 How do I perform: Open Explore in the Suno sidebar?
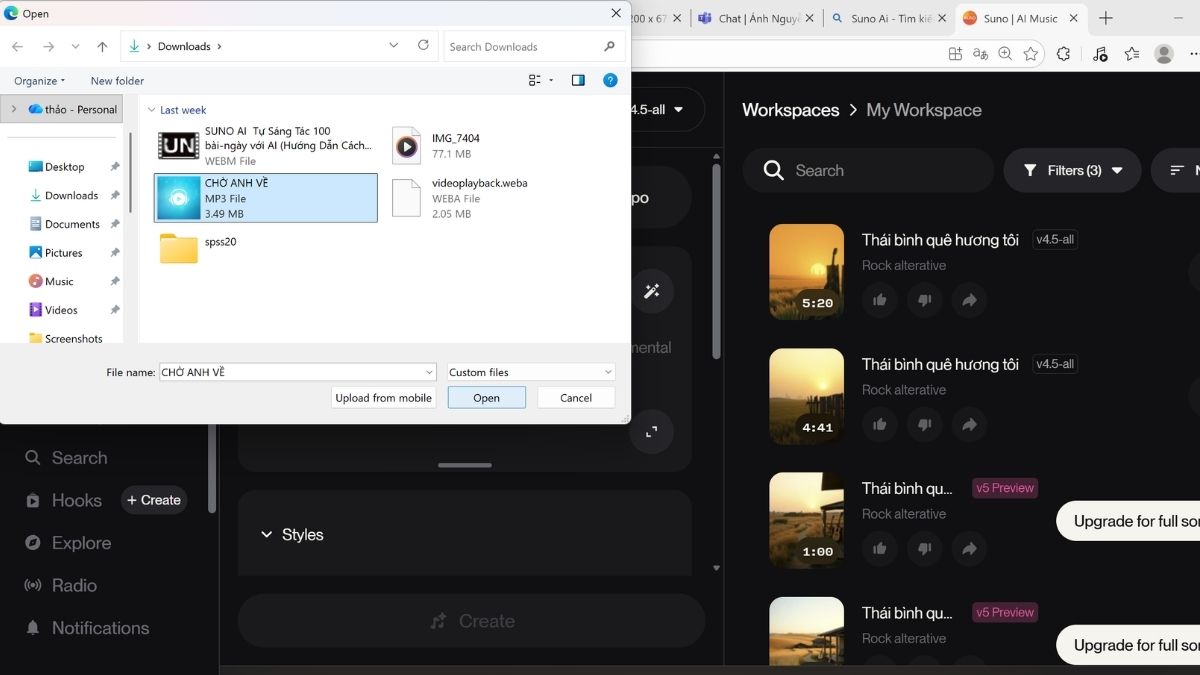pos(81,542)
